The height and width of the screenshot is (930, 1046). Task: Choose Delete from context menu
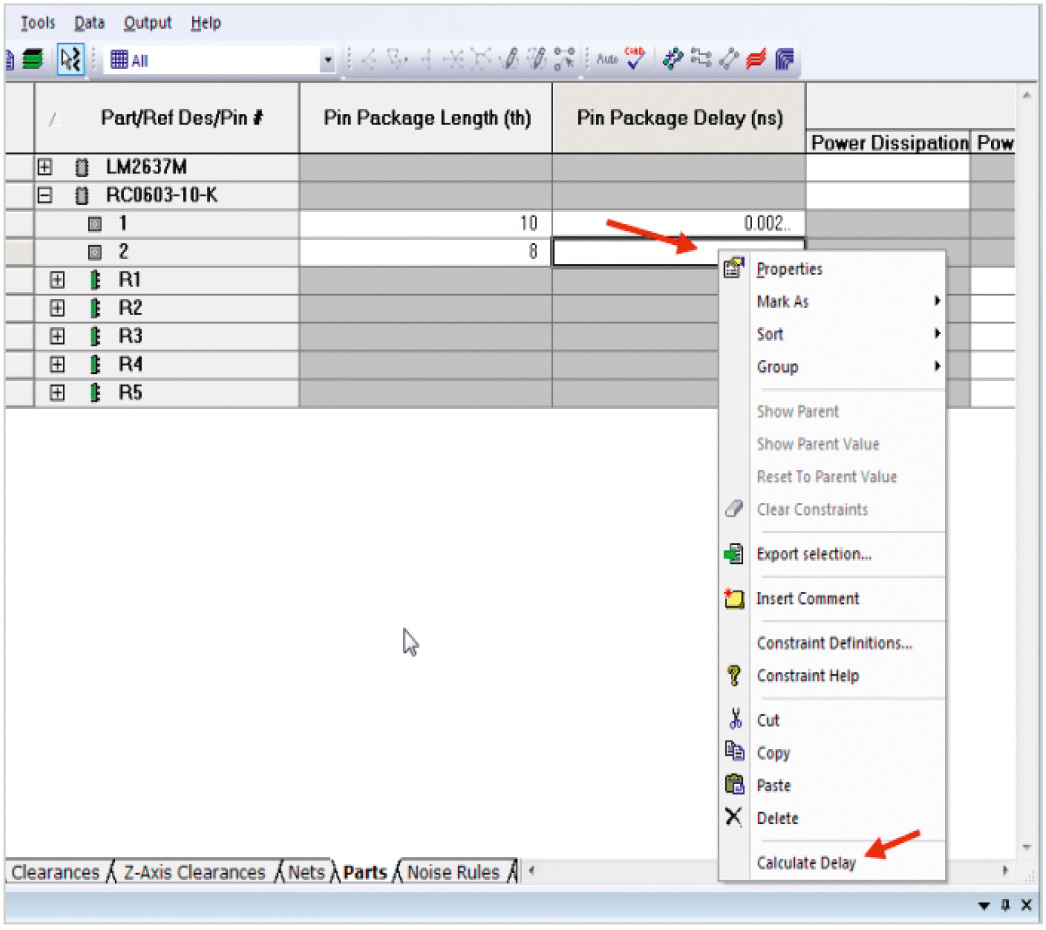(x=832, y=819)
